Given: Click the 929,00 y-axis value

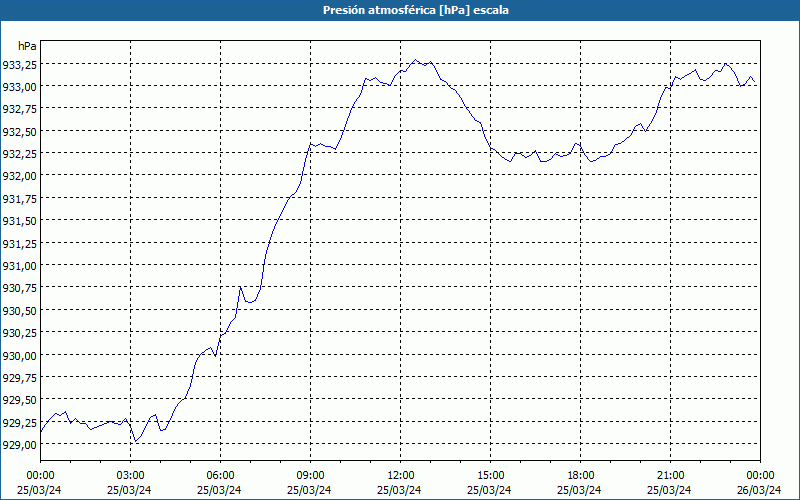Looking at the screenshot, I should (19, 445).
